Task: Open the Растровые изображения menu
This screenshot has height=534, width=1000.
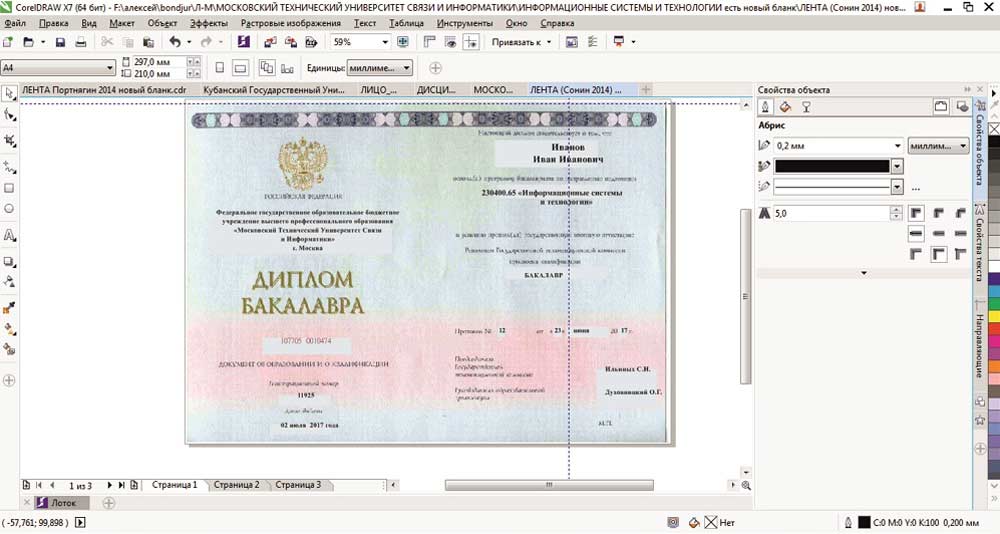Action: click(x=290, y=23)
